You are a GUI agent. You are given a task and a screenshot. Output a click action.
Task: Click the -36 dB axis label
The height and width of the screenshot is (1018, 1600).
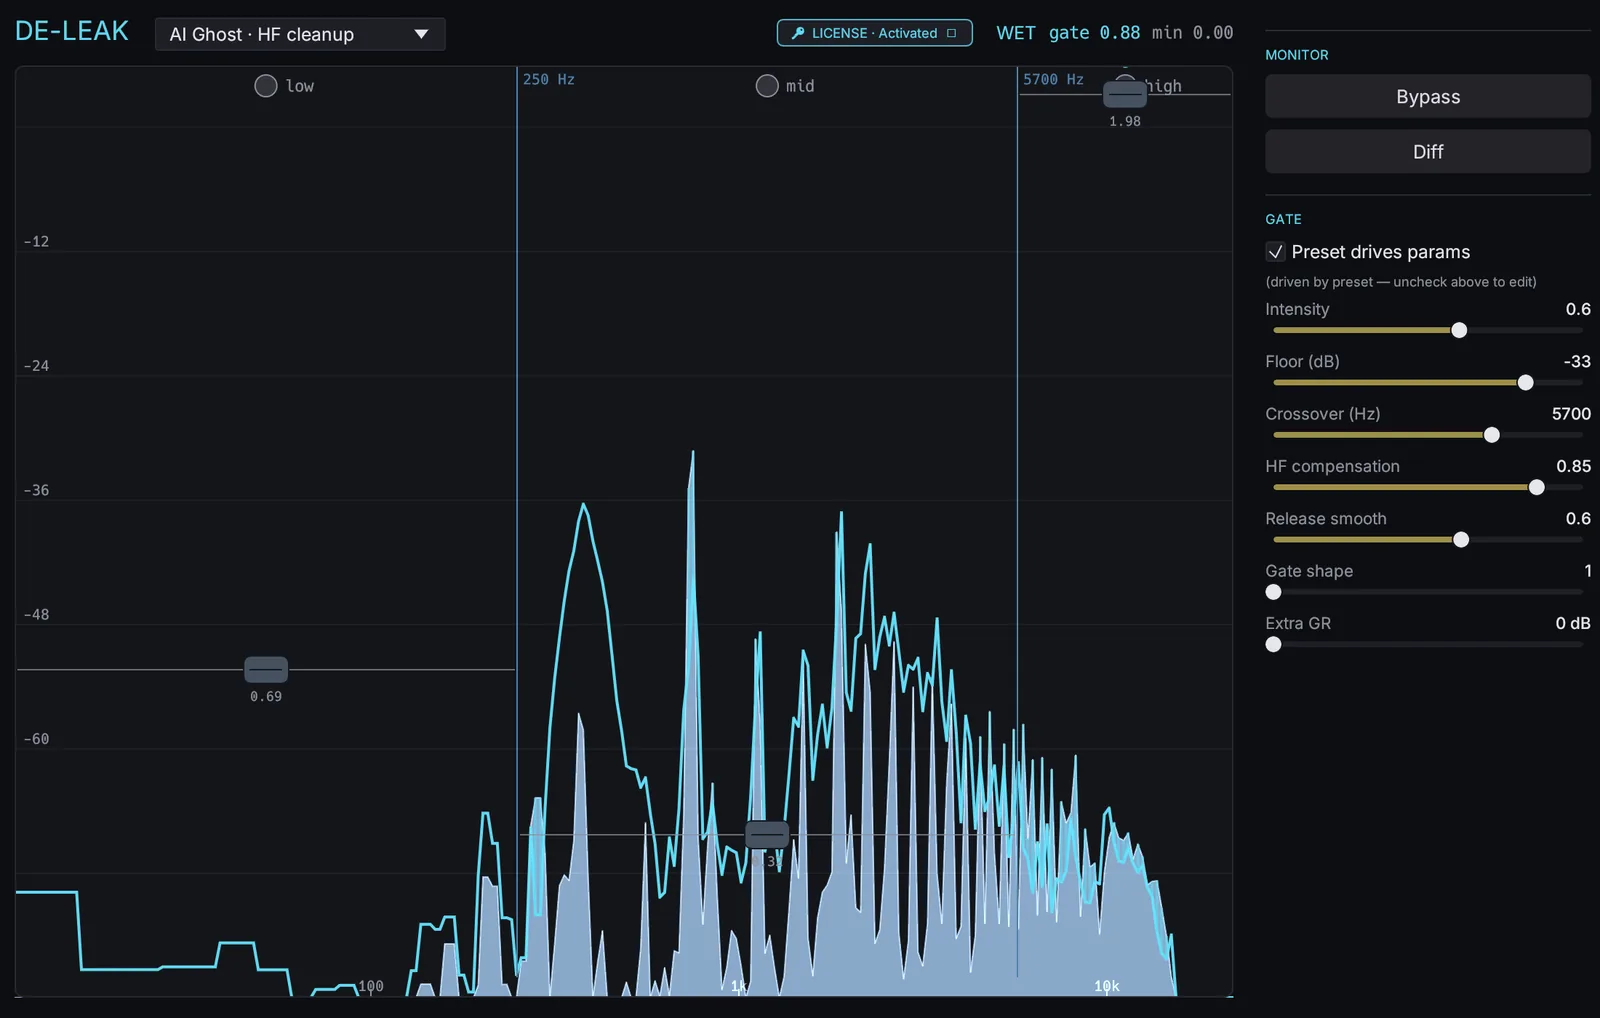[37, 490]
